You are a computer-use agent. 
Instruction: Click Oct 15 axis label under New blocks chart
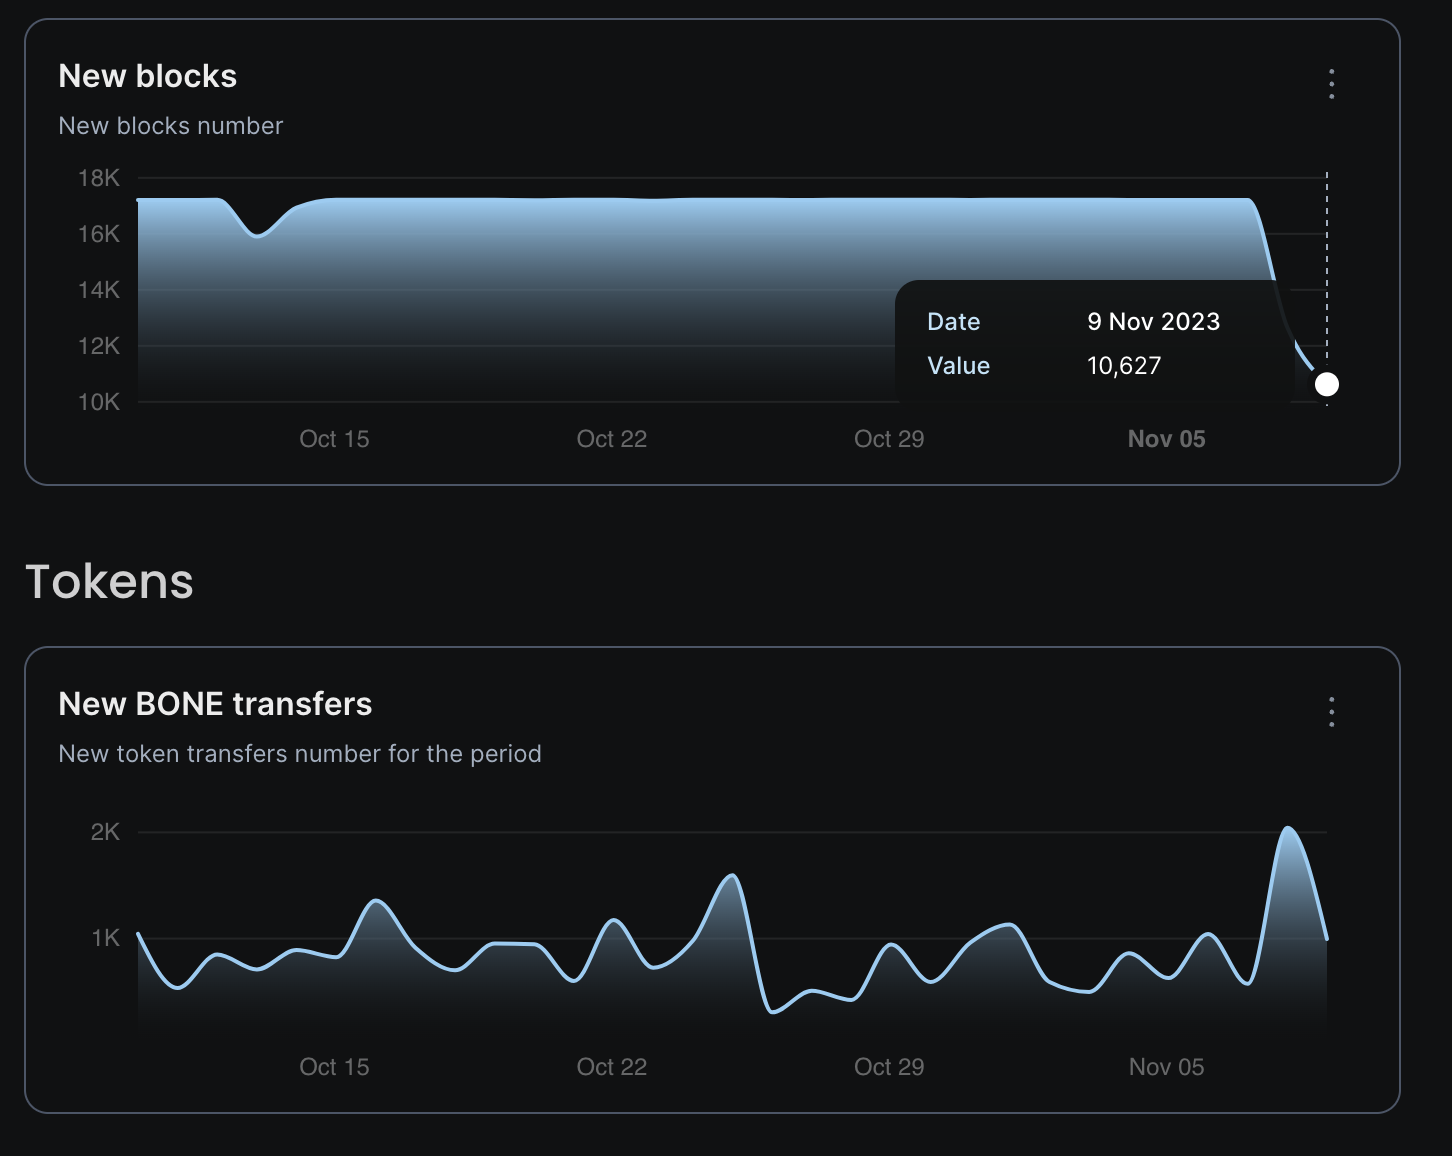[x=334, y=439]
